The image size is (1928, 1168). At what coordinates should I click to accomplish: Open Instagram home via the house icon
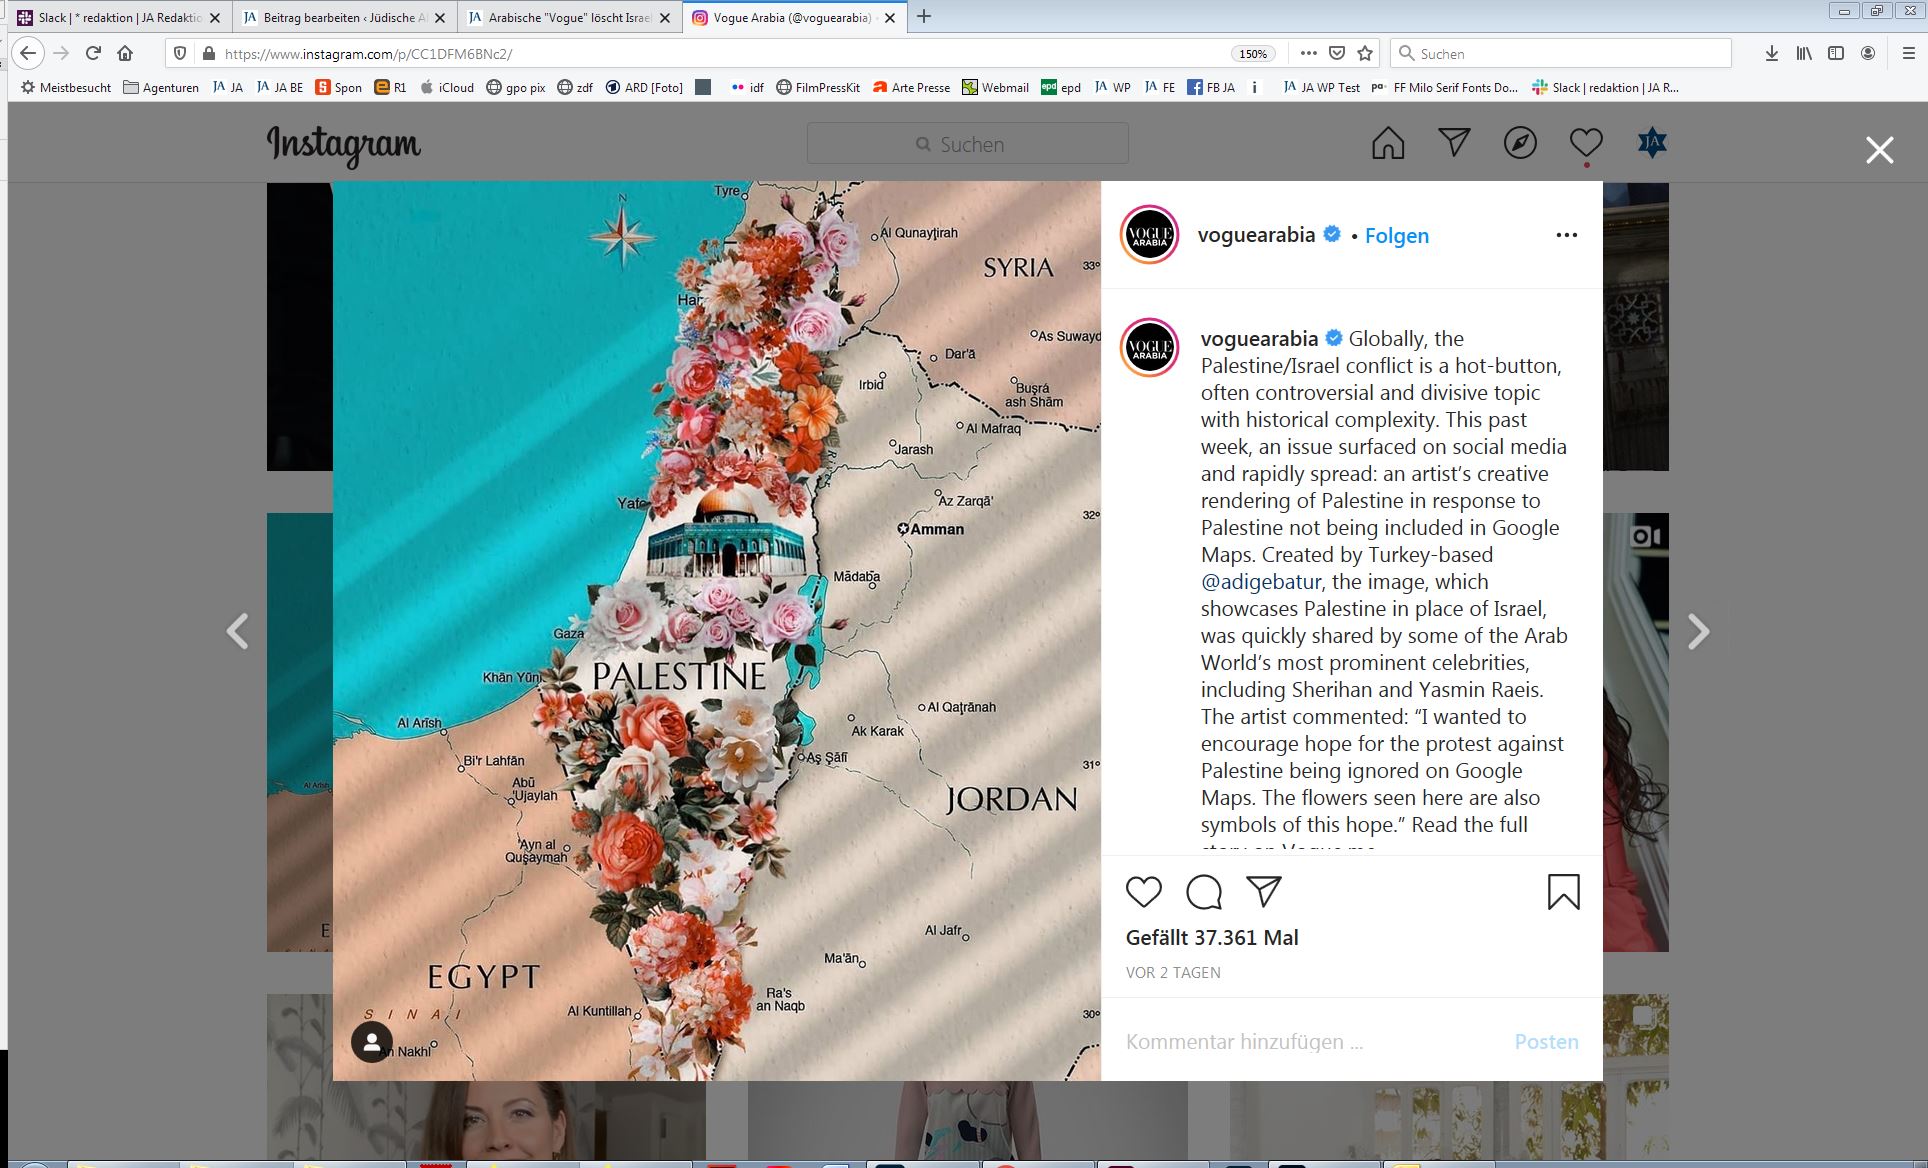(x=1388, y=144)
